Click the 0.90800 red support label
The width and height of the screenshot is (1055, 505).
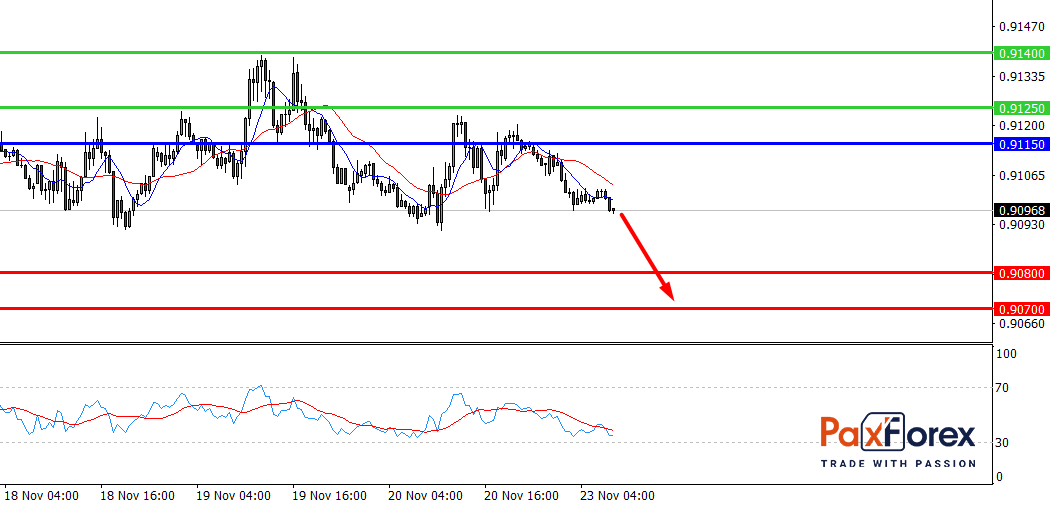1021,273
